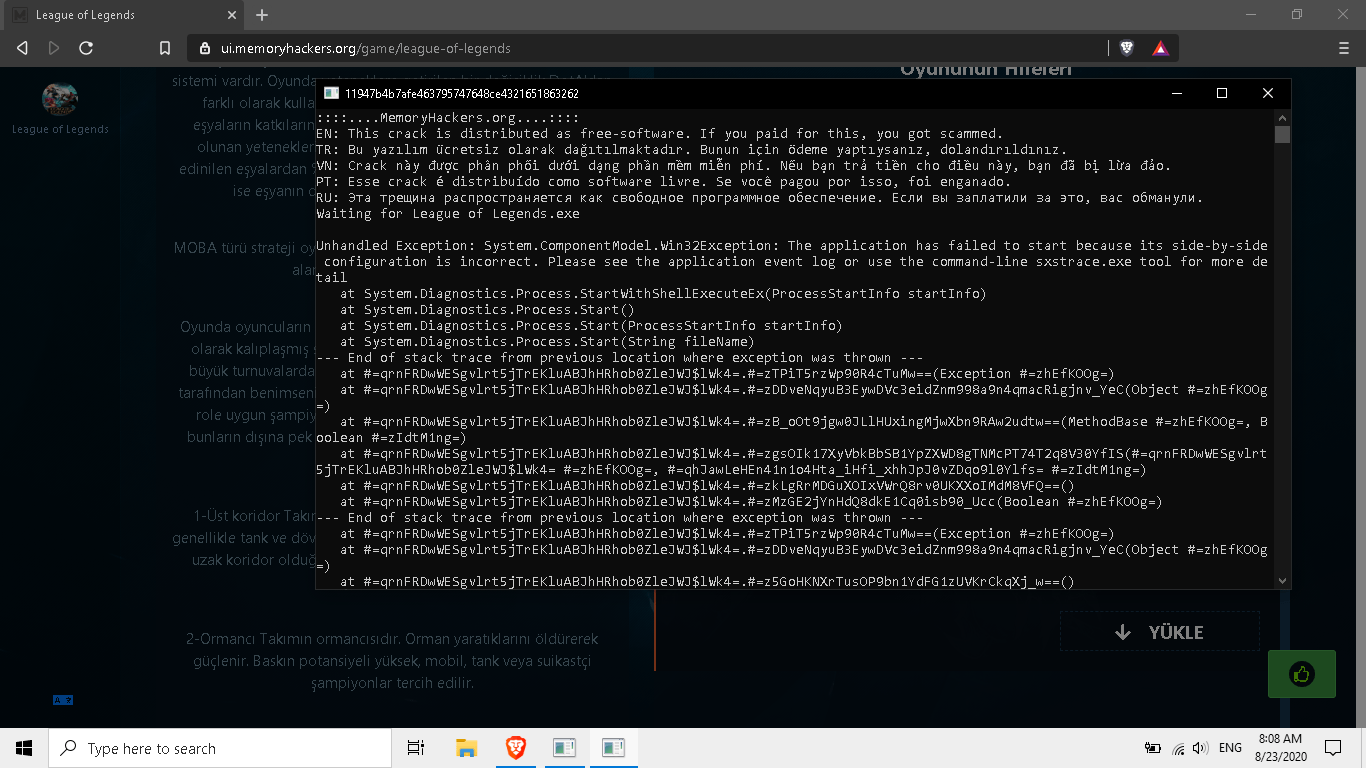Select the League of Legends browser tab
1366x768 pixels.
(x=124, y=15)
